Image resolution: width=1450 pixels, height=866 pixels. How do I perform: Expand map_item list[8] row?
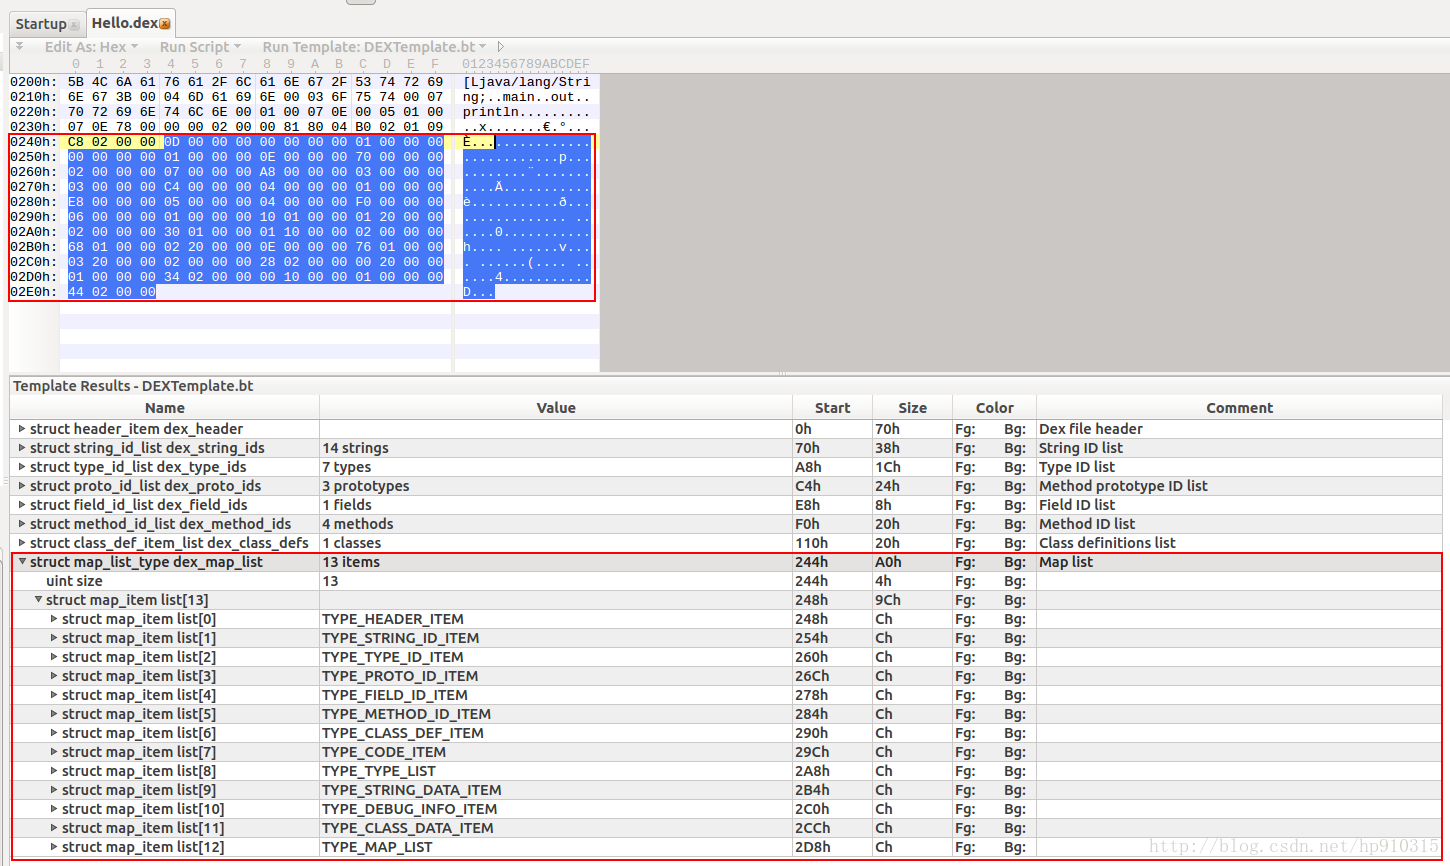tap(54, 771)
